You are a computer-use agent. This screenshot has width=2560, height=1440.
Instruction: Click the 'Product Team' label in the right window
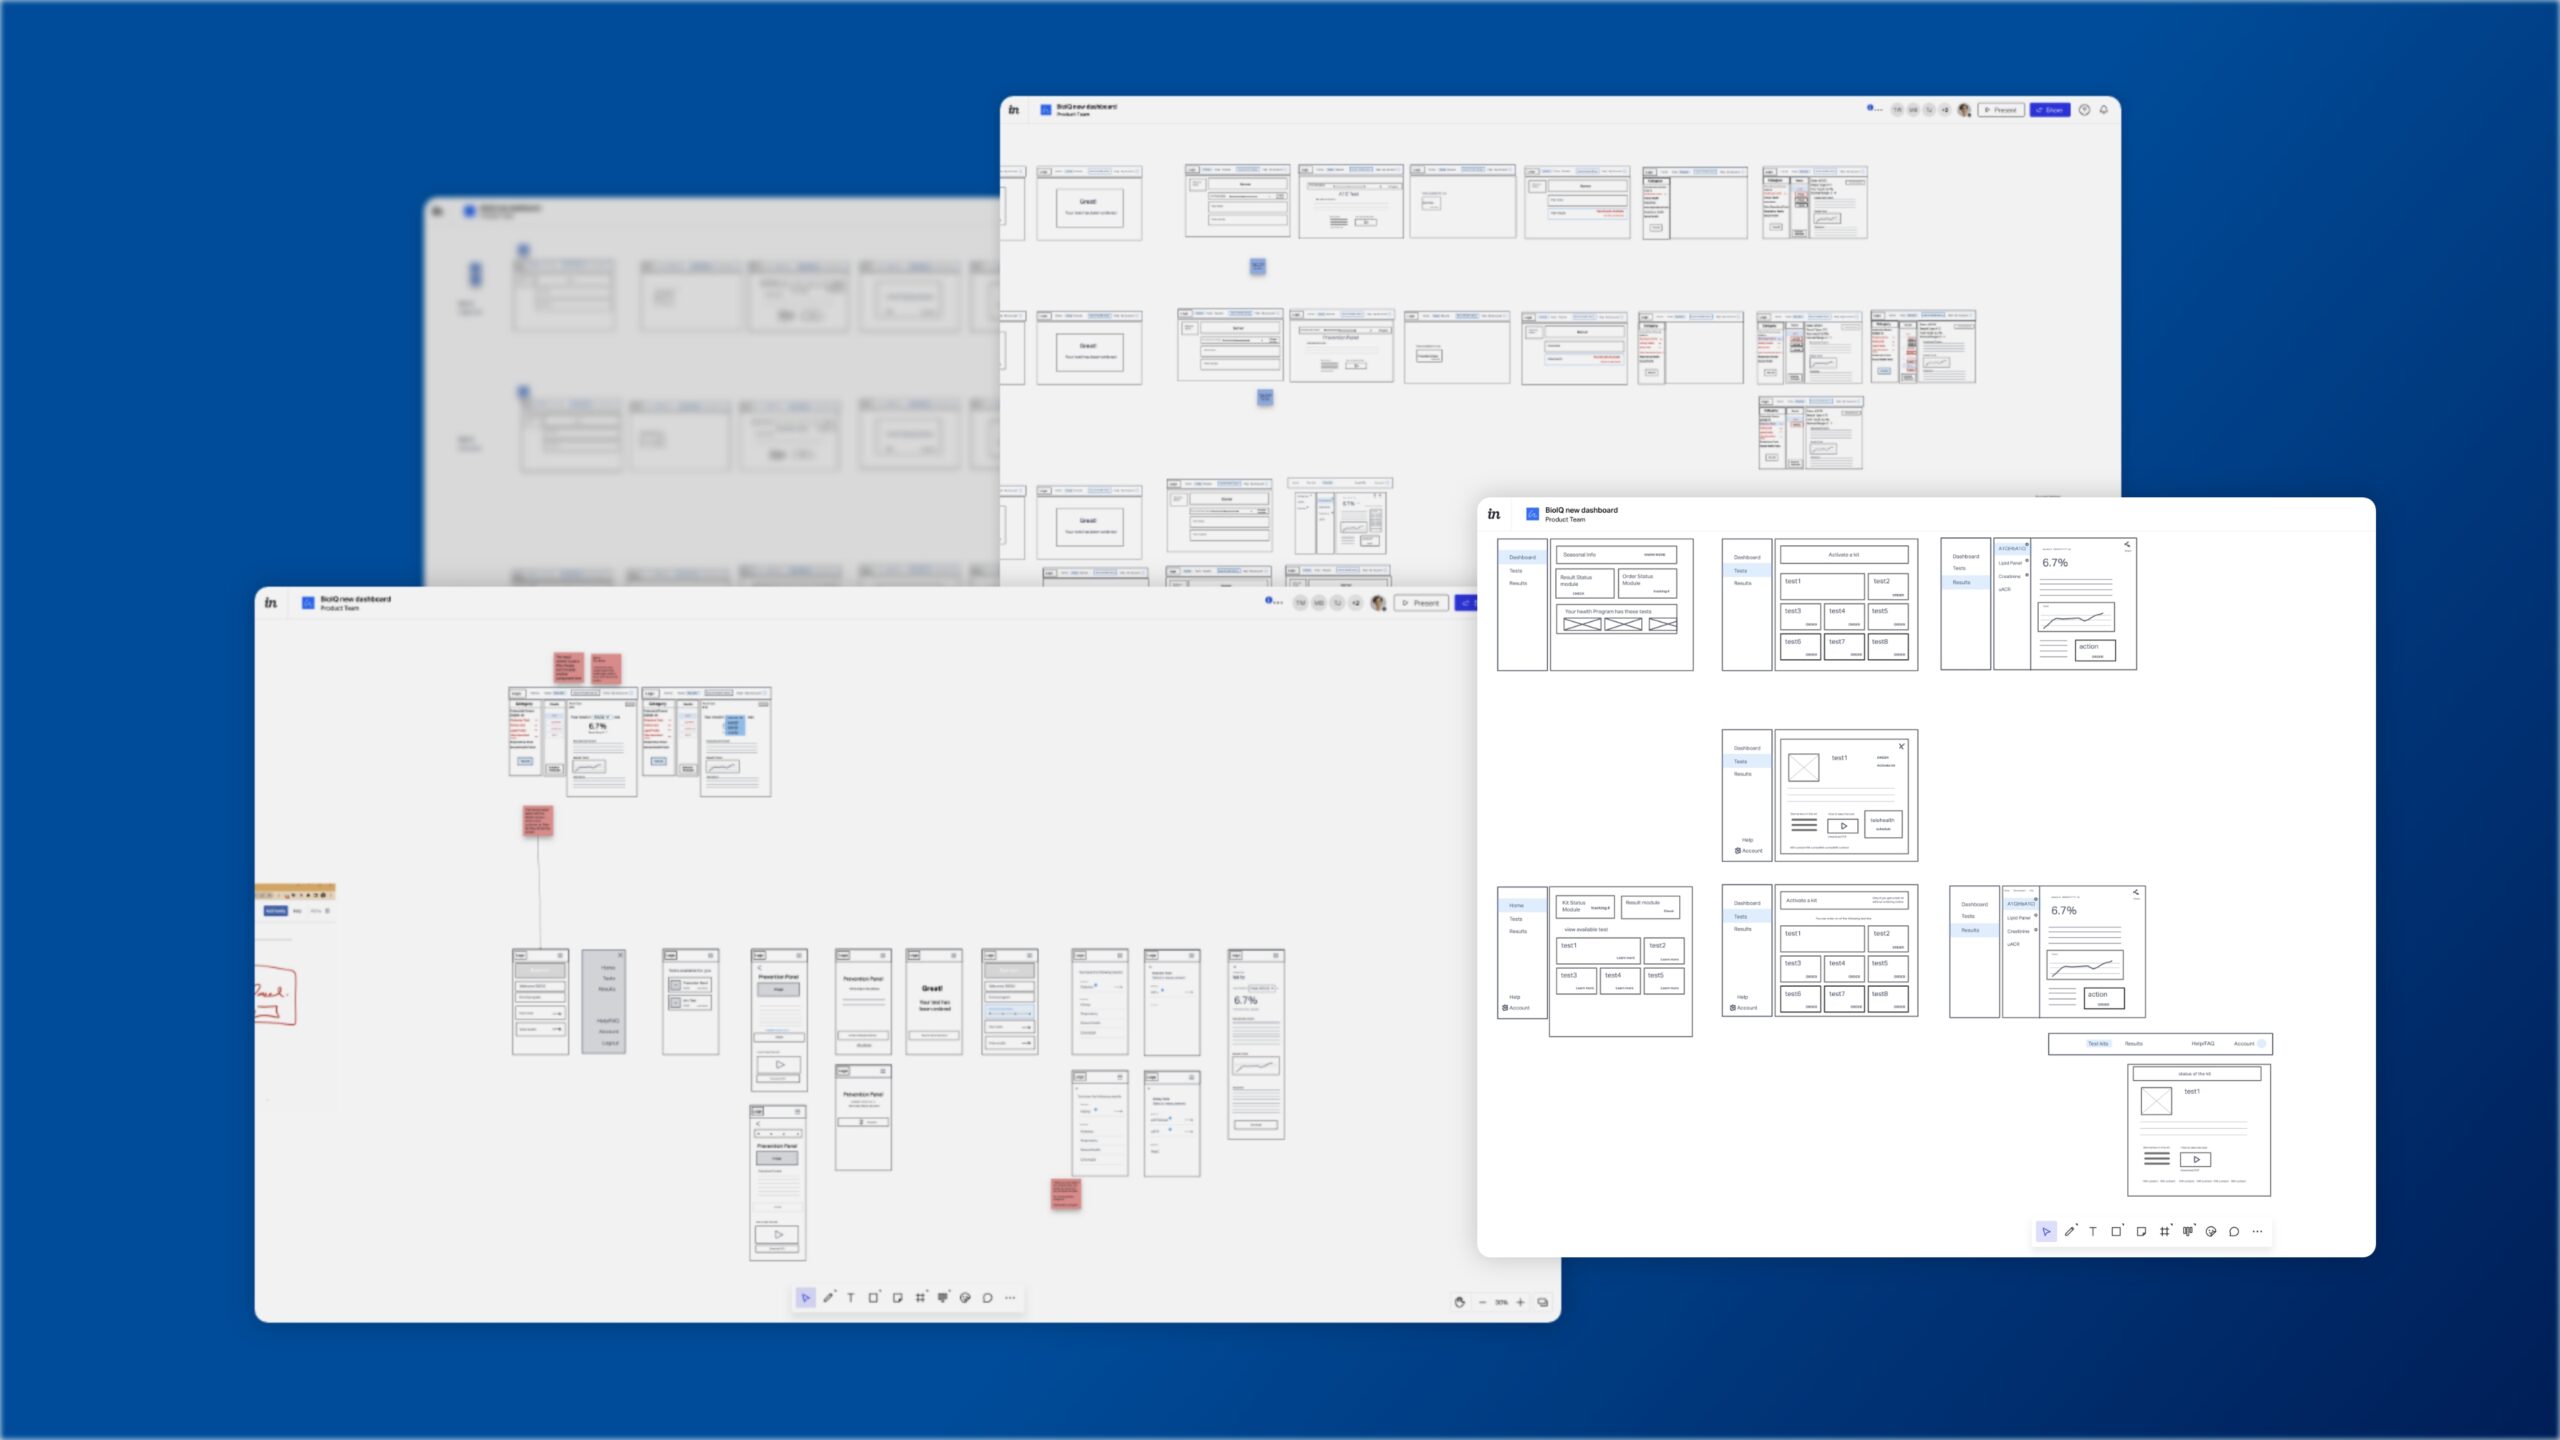coord(1565,520)
